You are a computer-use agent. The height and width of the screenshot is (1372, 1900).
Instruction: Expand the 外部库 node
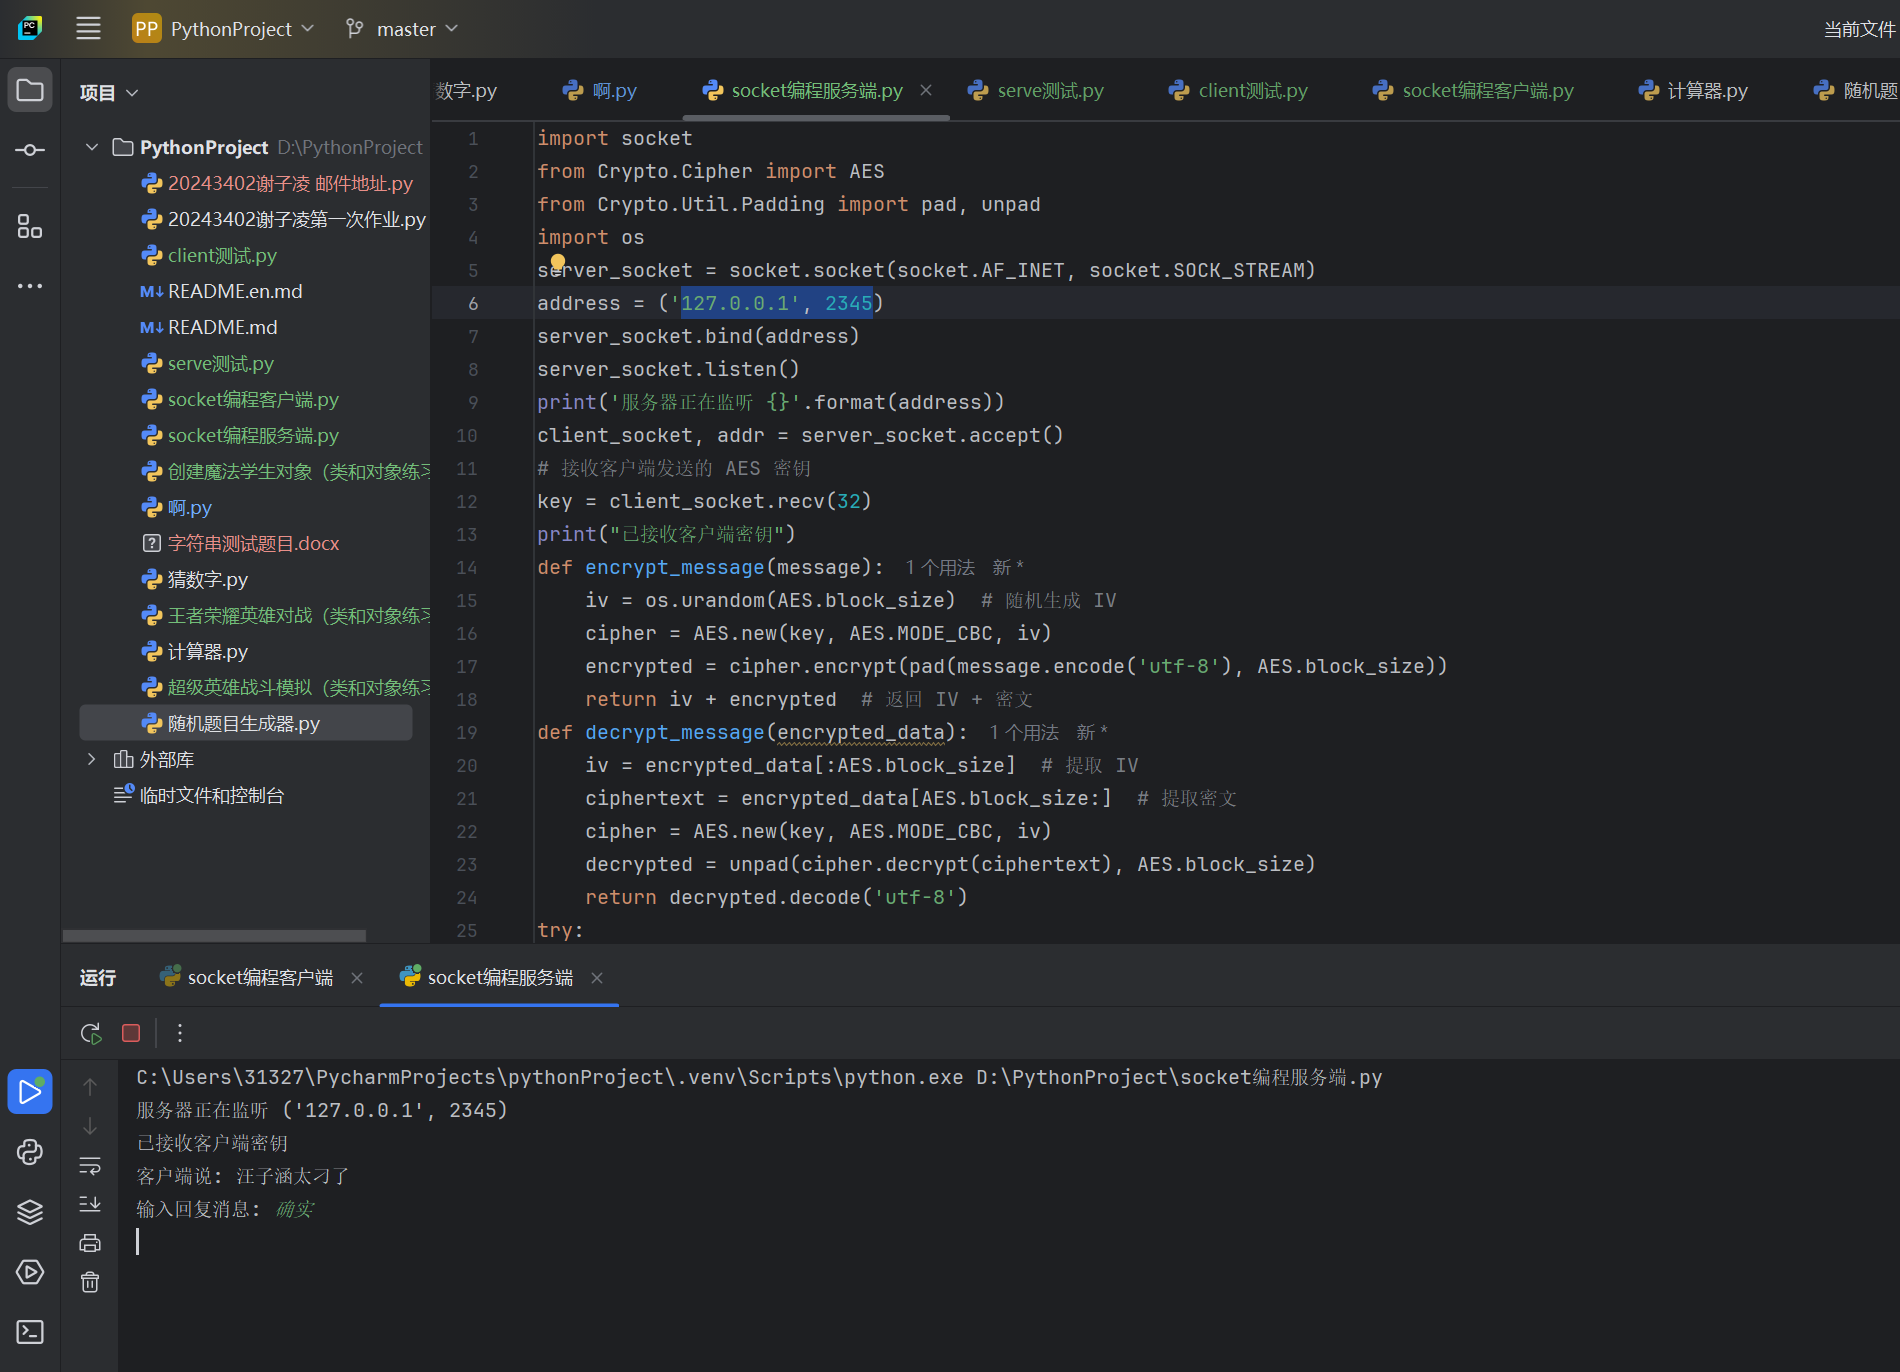(x=92, y=759)
